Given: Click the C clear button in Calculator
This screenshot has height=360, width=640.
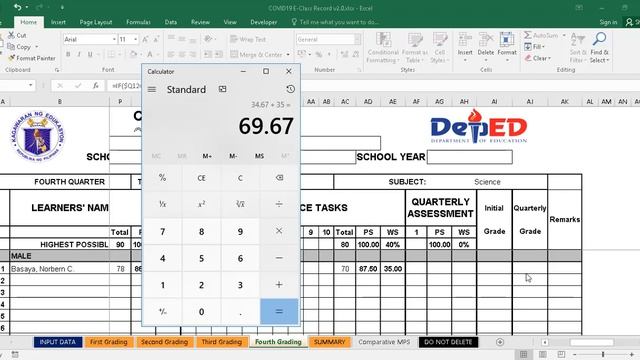Looking at the screenshot, I should pyautogui.click(x=240, y=178).
